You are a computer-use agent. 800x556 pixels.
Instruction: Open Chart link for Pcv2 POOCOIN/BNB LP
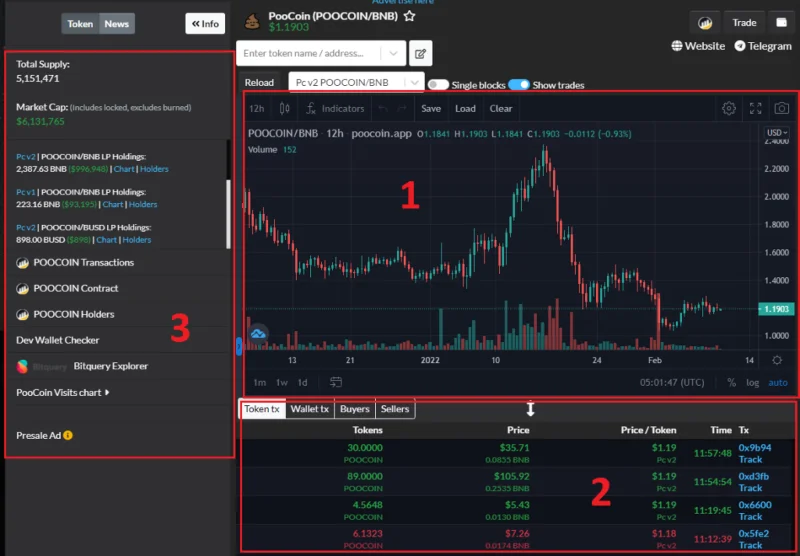click(124, 169)
